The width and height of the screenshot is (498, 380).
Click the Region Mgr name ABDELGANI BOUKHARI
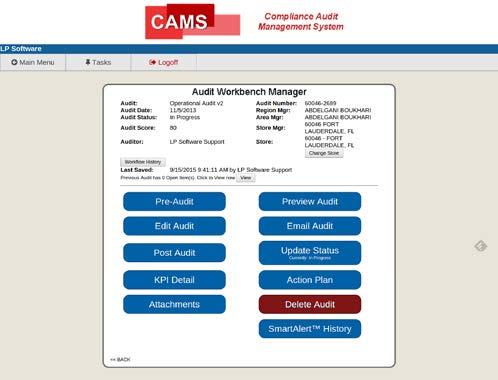(338, 110)
